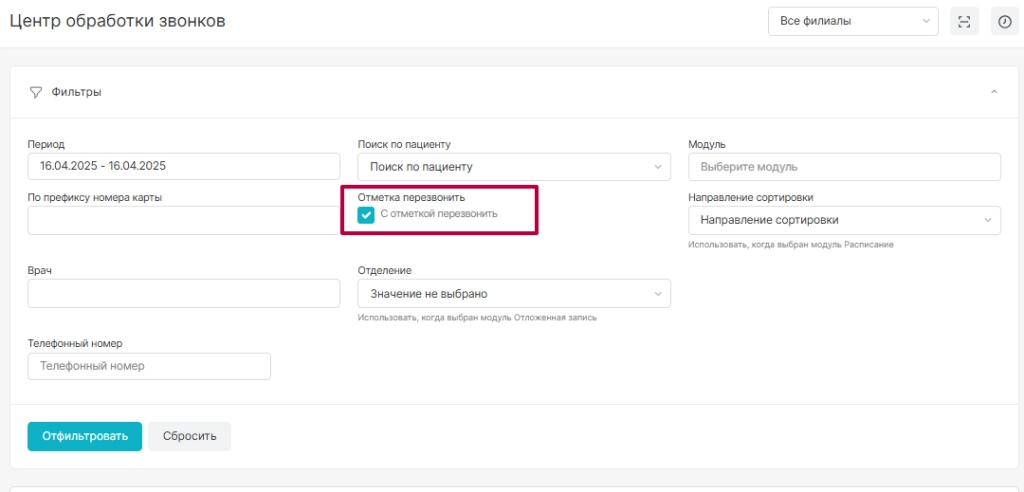
Task: Click the 'Фильтры' panel header text
Action: 76,92
